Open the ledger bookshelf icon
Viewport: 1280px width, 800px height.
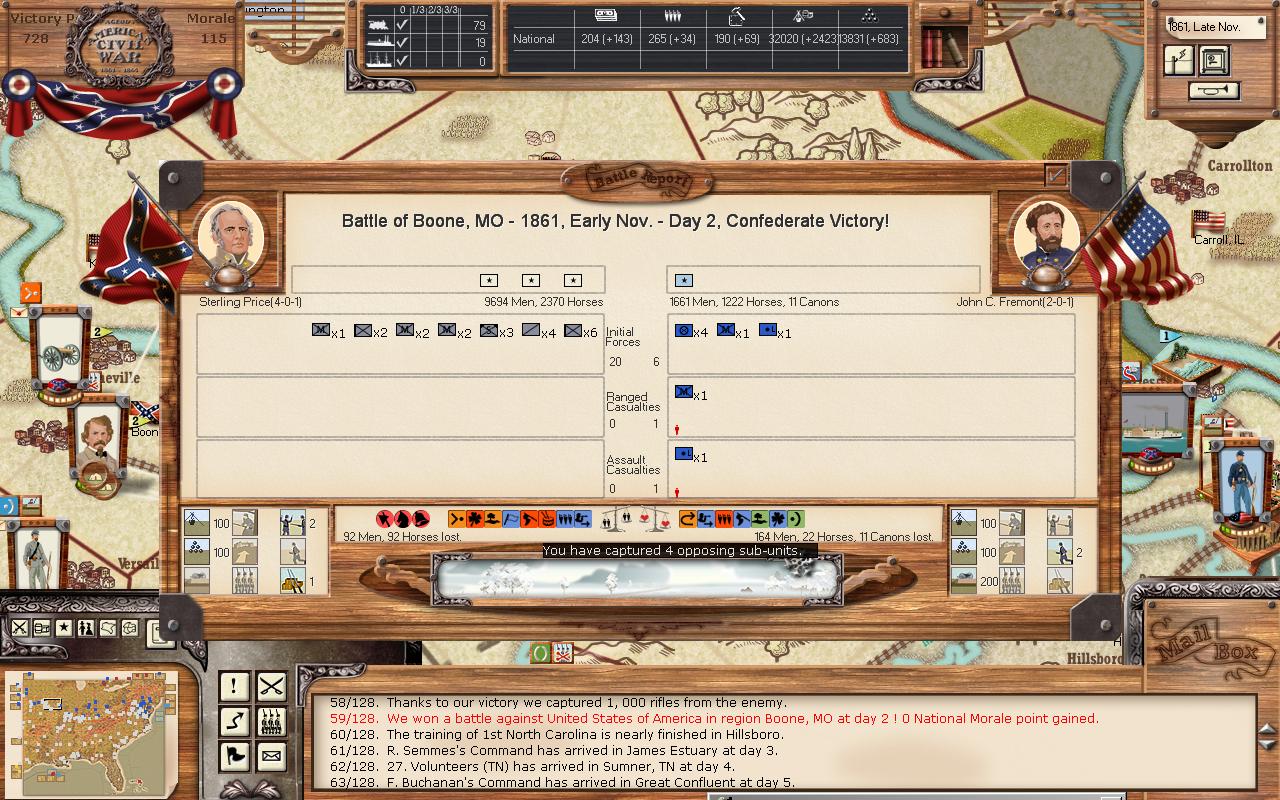pyautogui.click(x=943, y=46)
